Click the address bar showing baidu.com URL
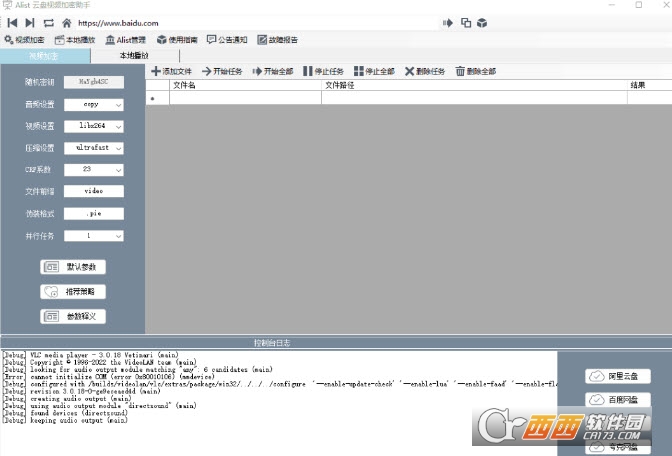Screen dimensions: 672x456 [257, 23]
